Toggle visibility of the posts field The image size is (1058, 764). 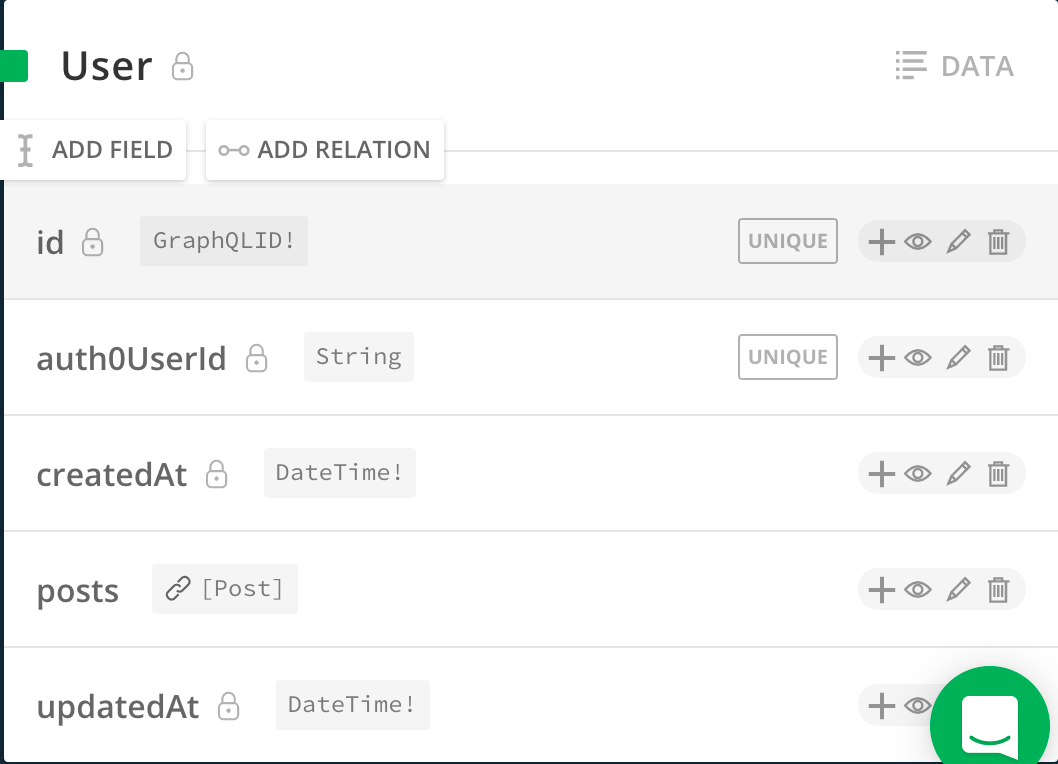tap(918, 589)
